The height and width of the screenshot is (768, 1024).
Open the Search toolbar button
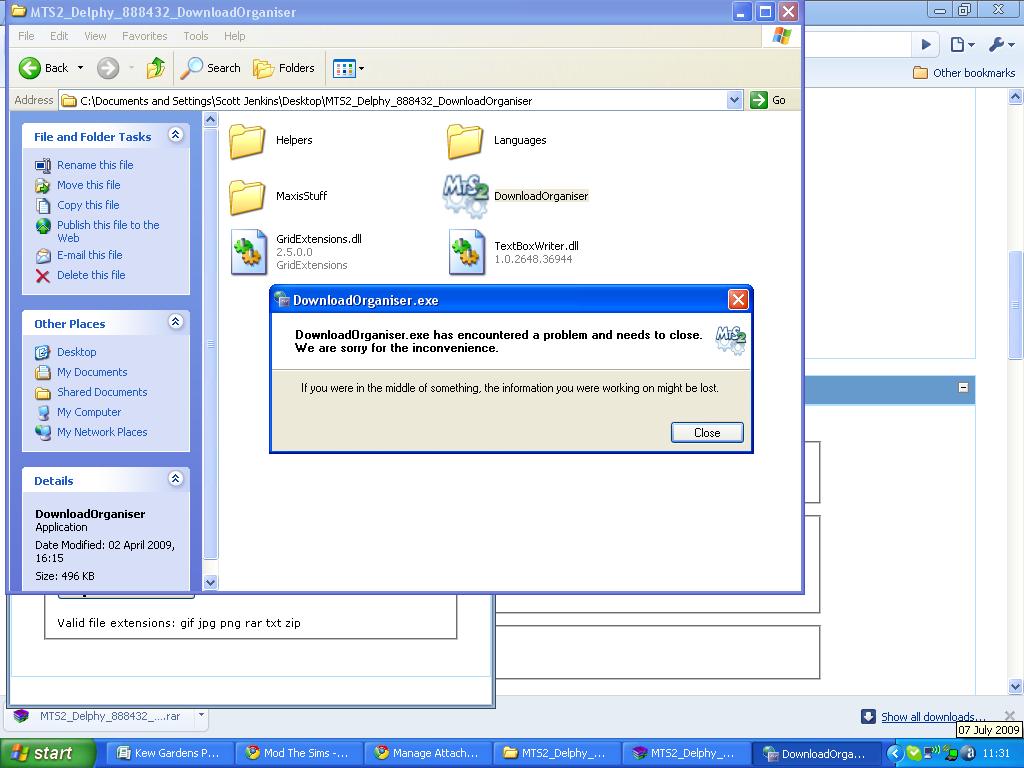coord(211,68)
